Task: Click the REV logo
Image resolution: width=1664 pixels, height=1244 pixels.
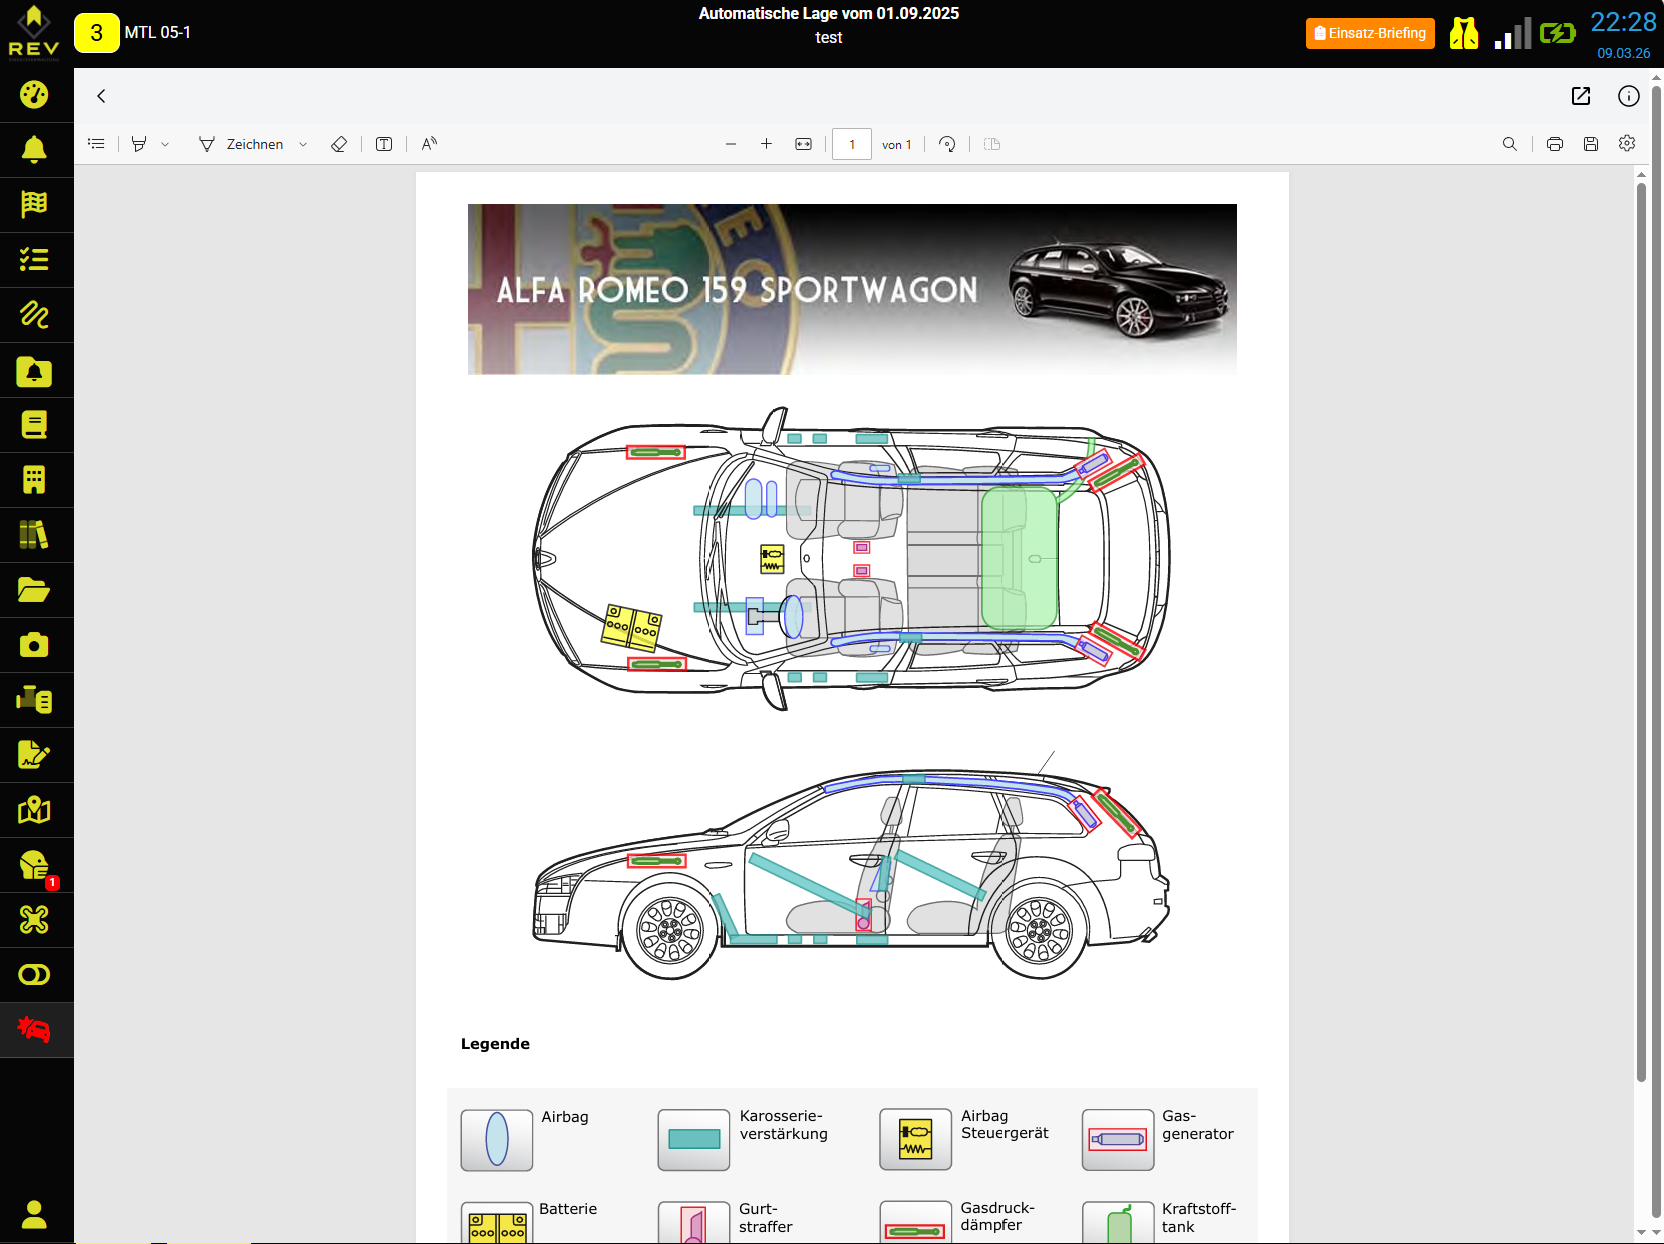Action: [34, 33]
